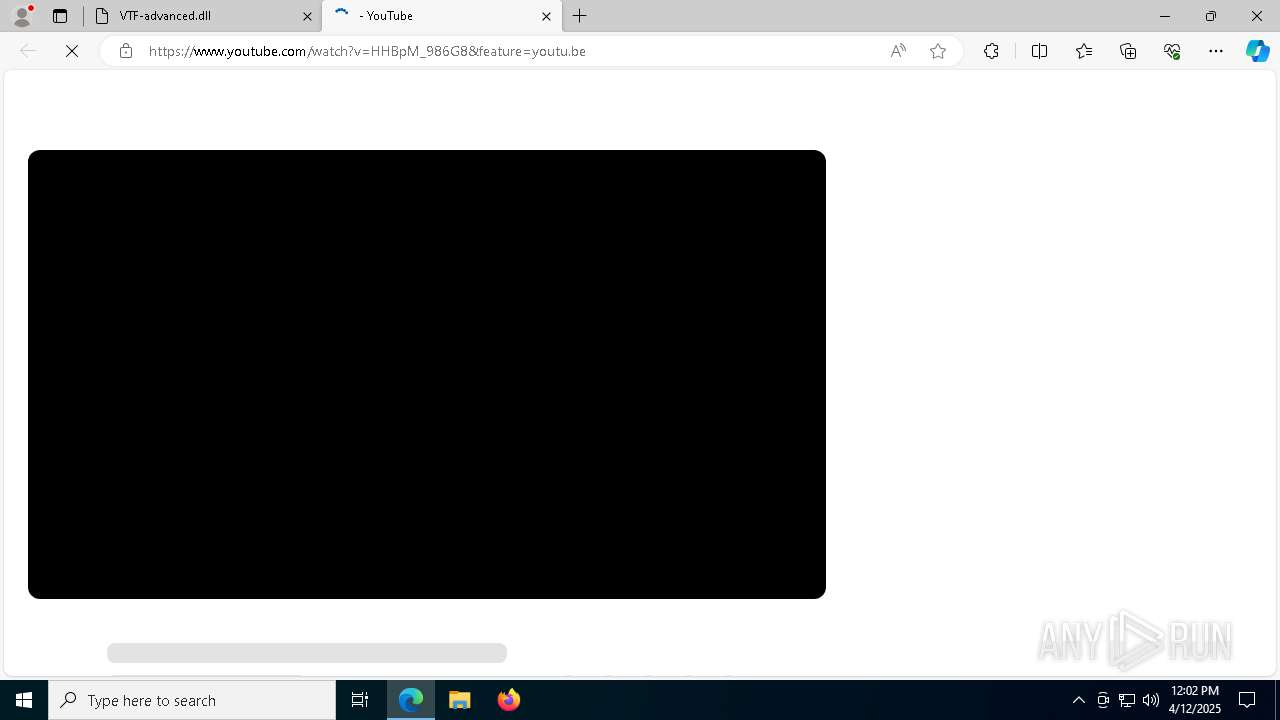Click the black video player area
Viewport: 1280px width, 720px height.
[427, 374]
